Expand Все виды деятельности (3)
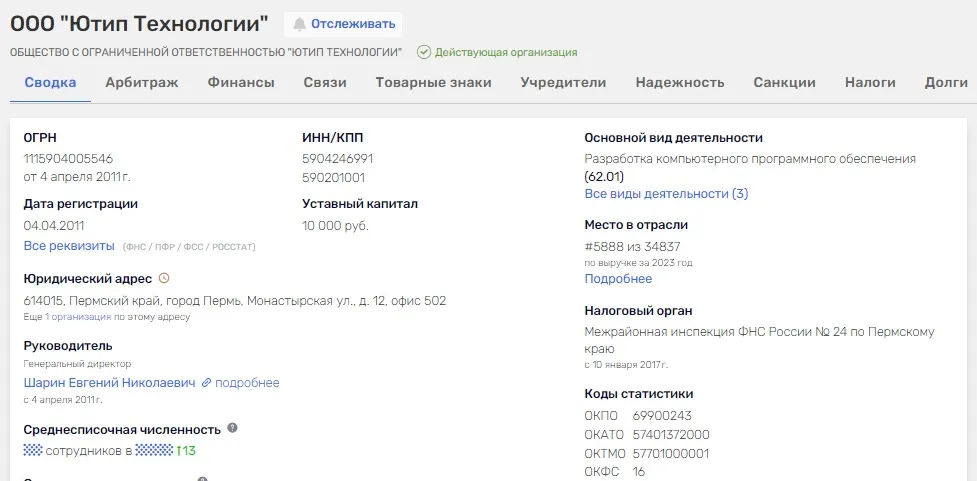The height and width of the screenshot is (481, 977). click(666, 193)
